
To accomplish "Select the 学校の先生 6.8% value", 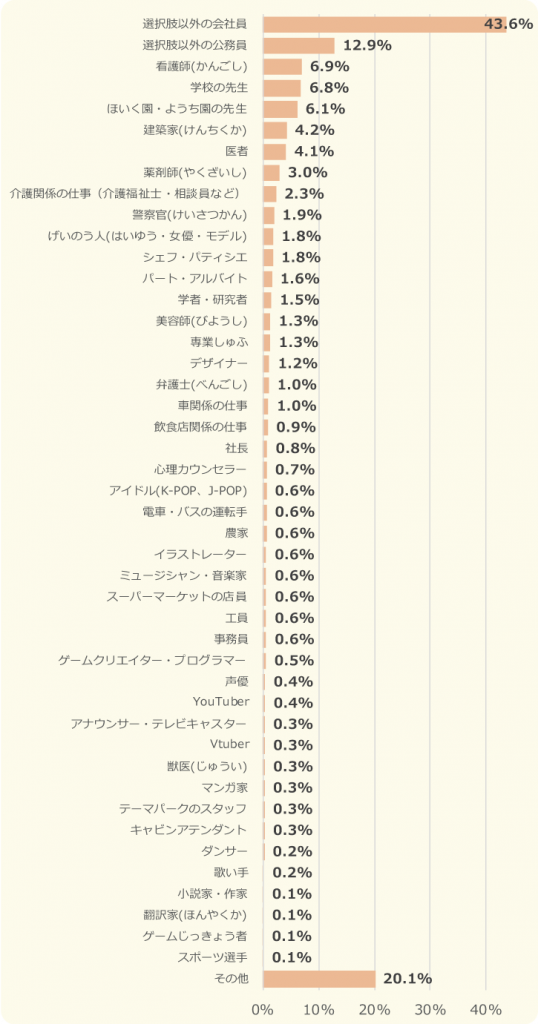I will pyautogui.click(x=330, y=88).
